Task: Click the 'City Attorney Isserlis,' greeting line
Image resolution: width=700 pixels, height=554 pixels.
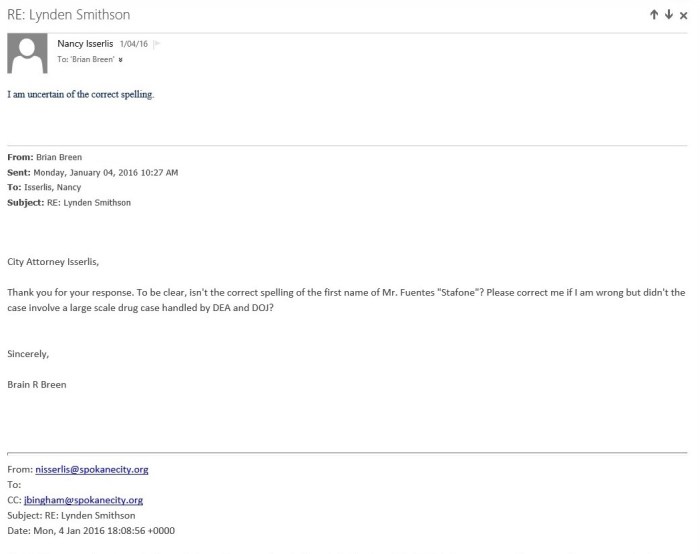Action: 54,262
